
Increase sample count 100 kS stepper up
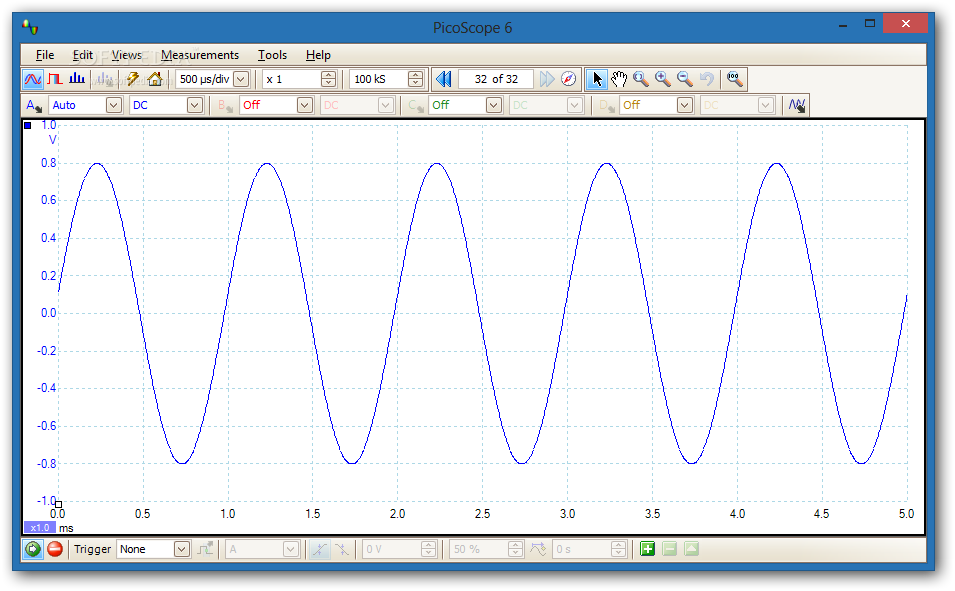(x=415, y=75)
